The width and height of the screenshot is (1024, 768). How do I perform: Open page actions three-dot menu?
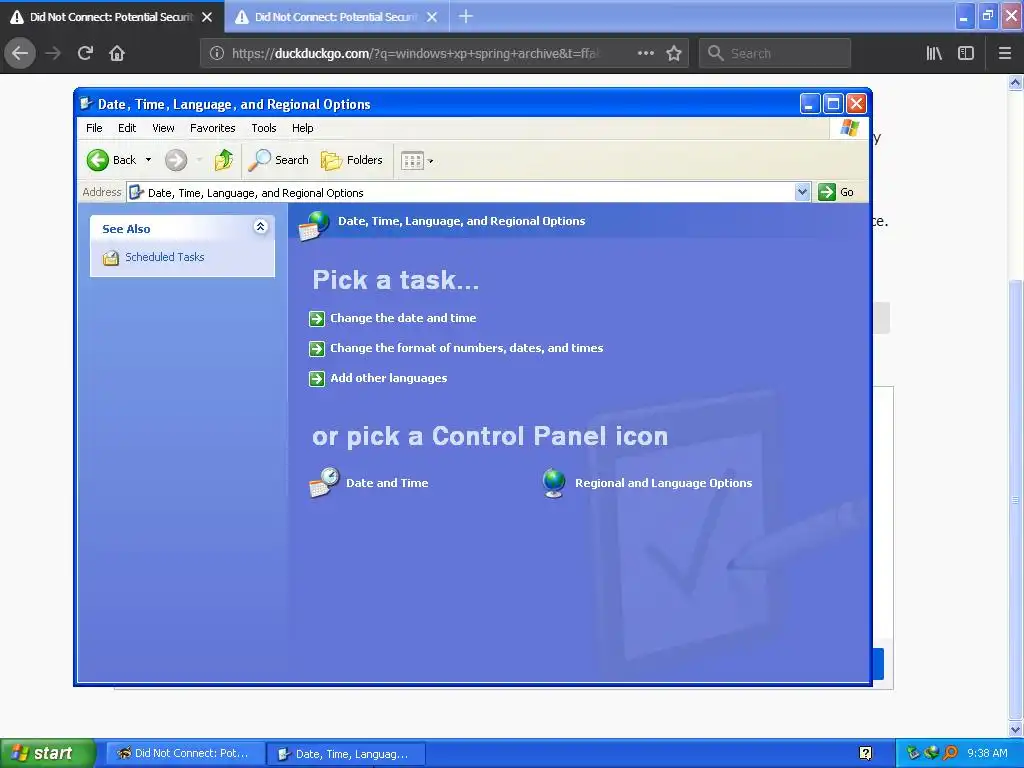[646, 53]
